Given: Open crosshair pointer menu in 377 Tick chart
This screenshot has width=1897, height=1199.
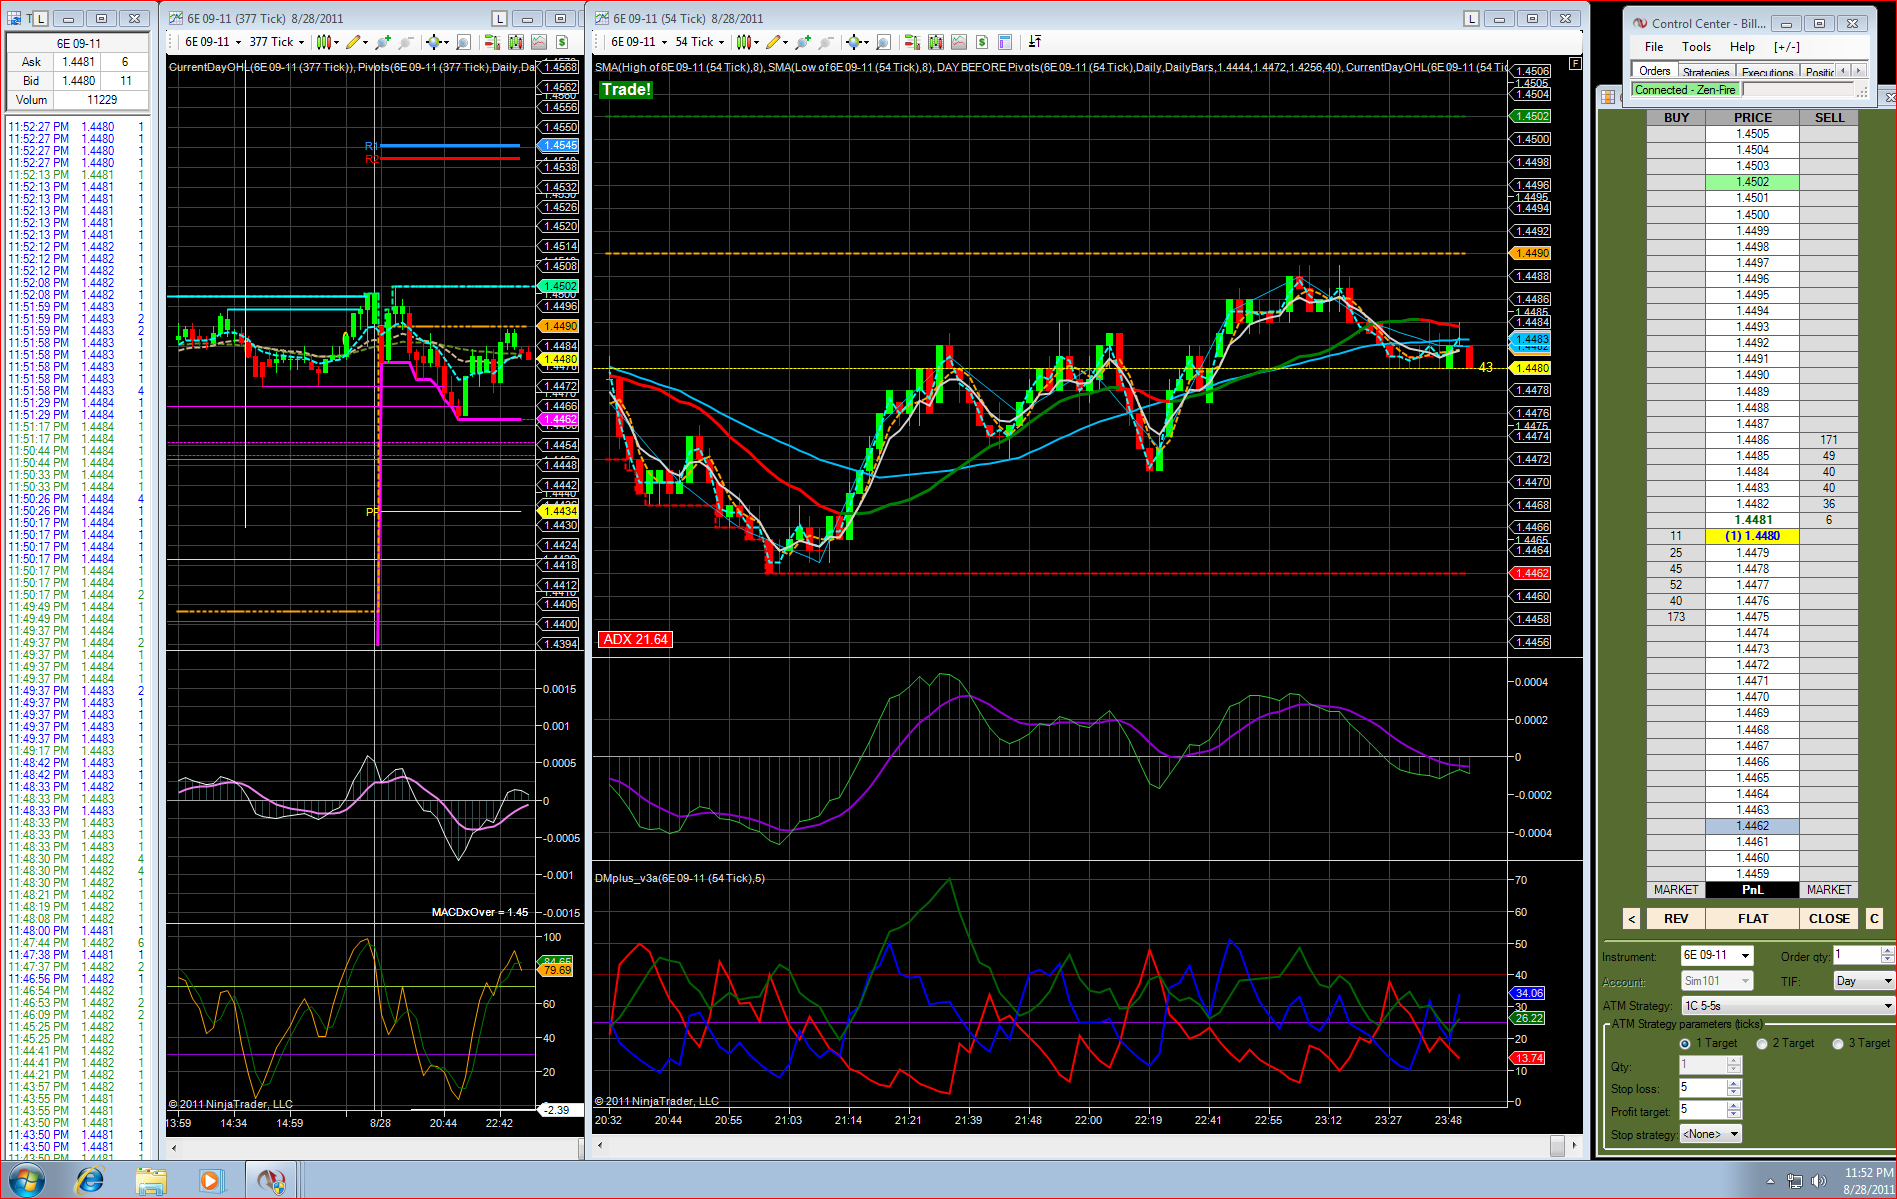Looking at the screenshot, I should tap(436, 42).
